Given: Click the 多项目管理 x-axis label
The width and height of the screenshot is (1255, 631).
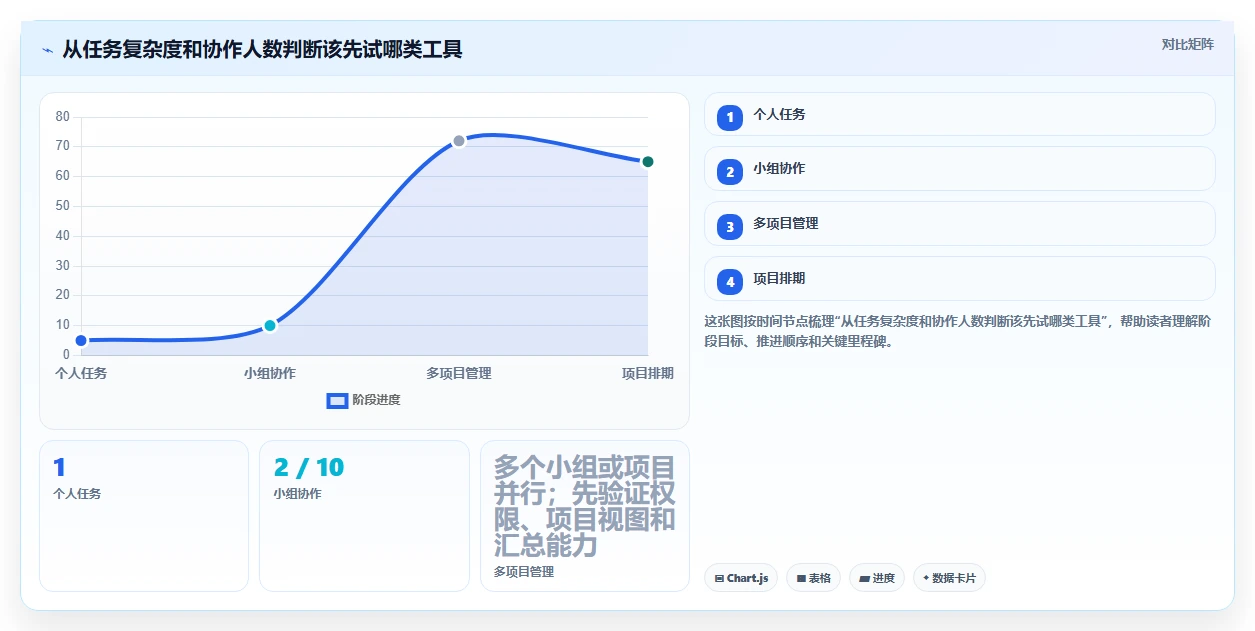Looking at the screenshot, I should (459, 373).
